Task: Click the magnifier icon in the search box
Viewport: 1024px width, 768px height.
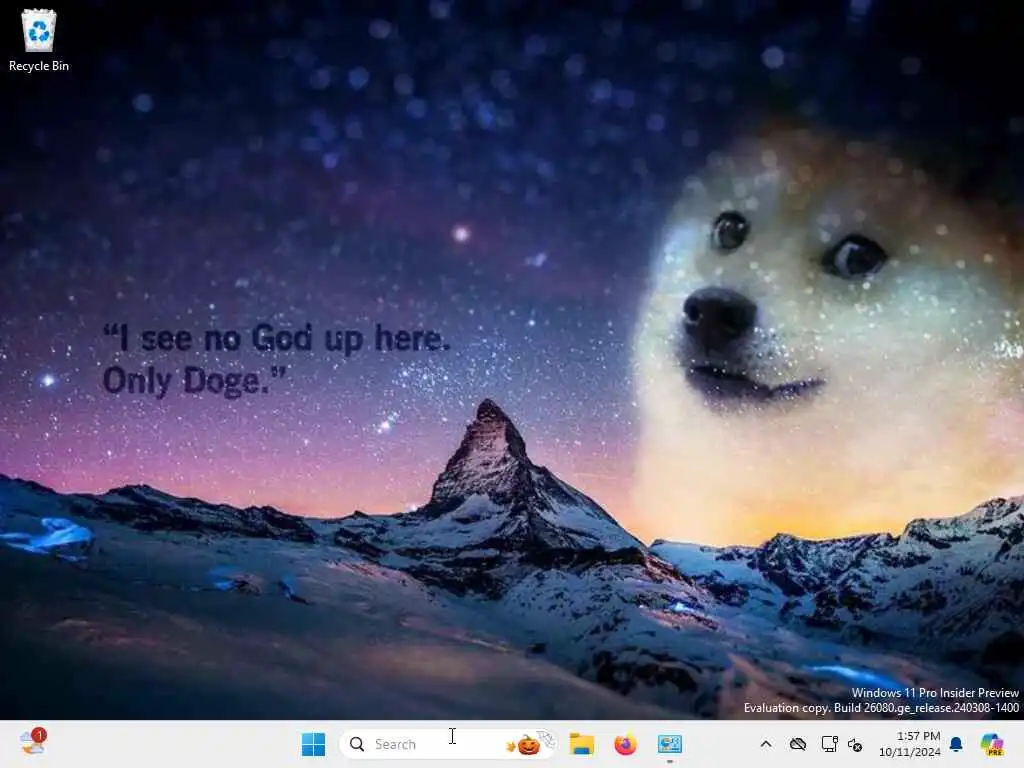Action: pyautogui.click(x=357, y=744)
